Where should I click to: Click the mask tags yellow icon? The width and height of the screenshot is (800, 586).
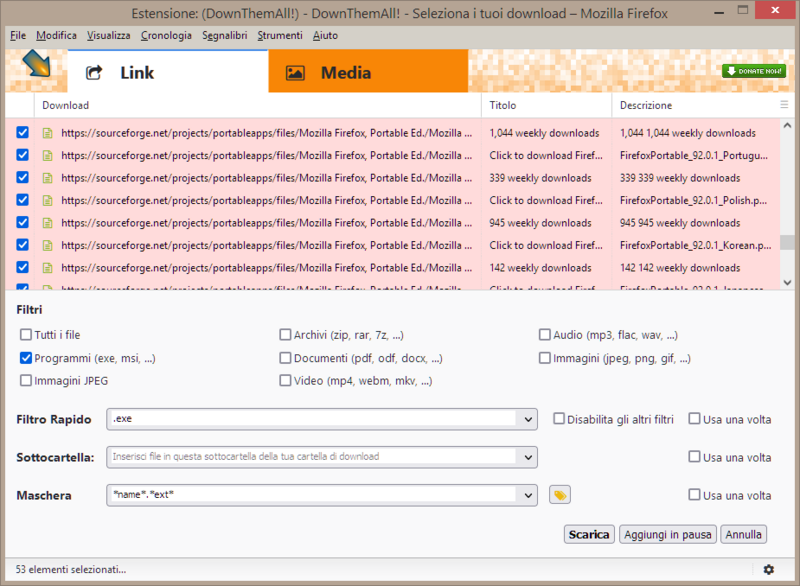pyautogui.click(x=560, y=495)
